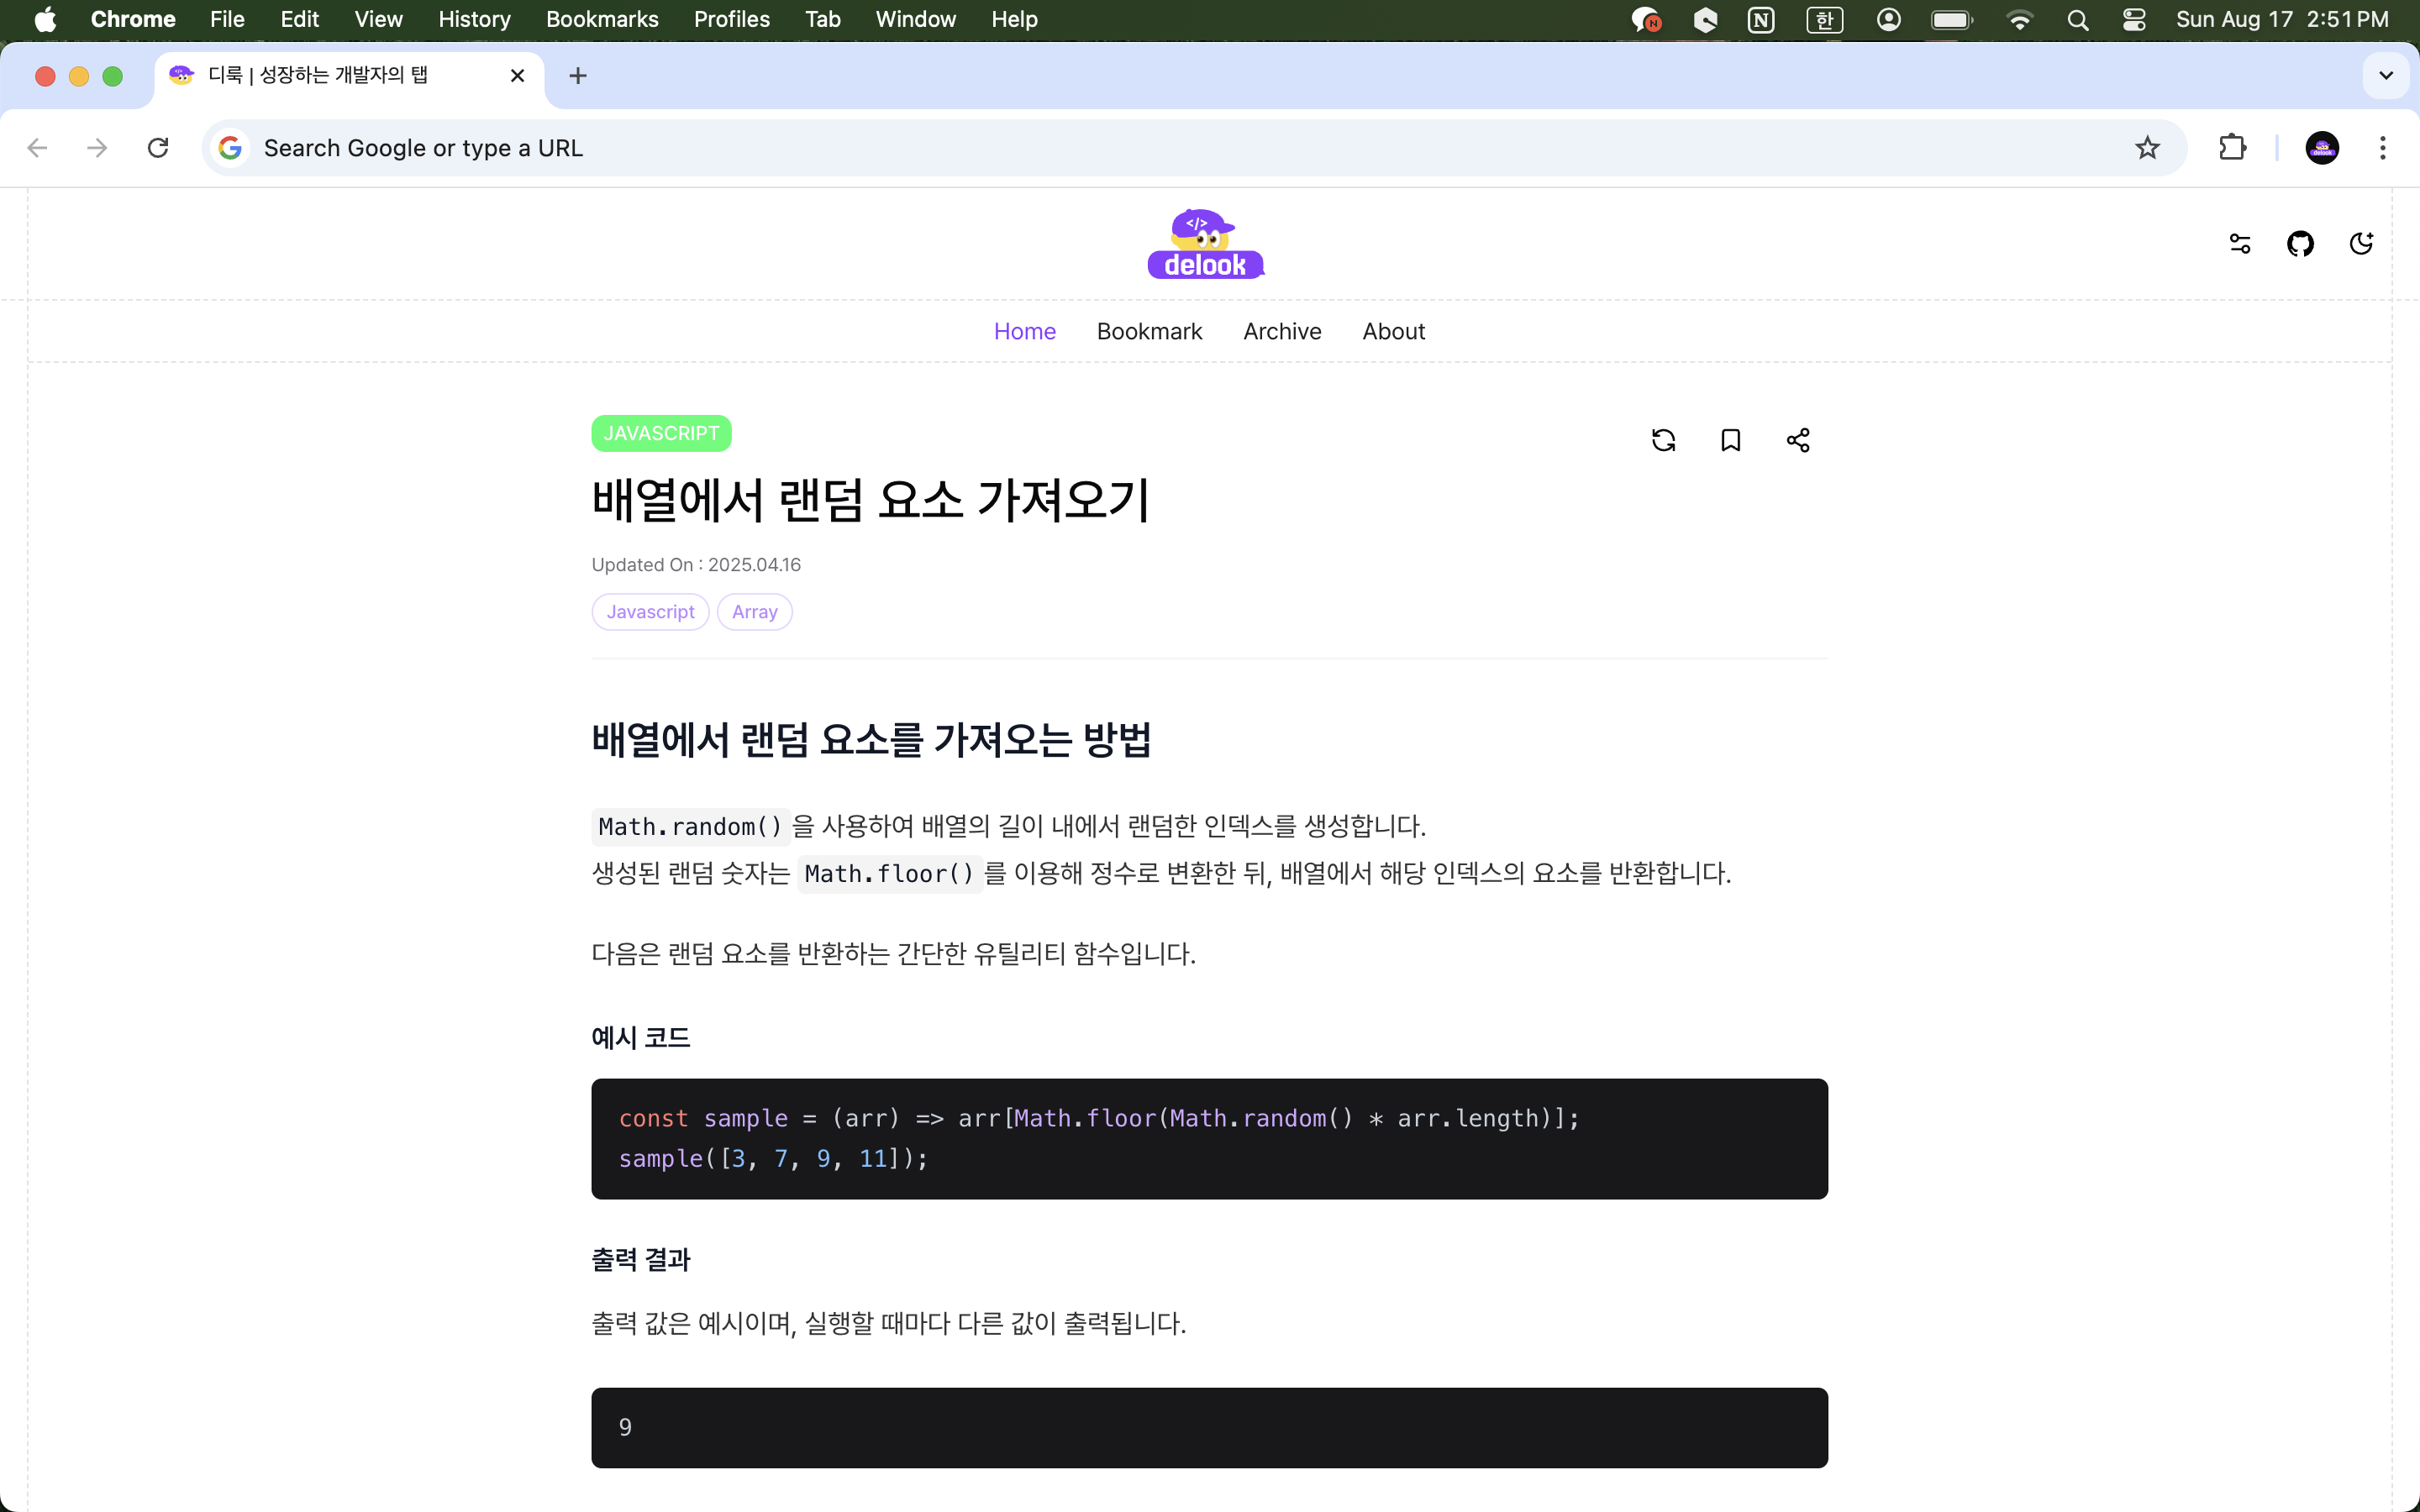The height and width of the screenshot is (1512, 2420).
Task: Click the delook logo
Action: click(x=1205, y=244)
